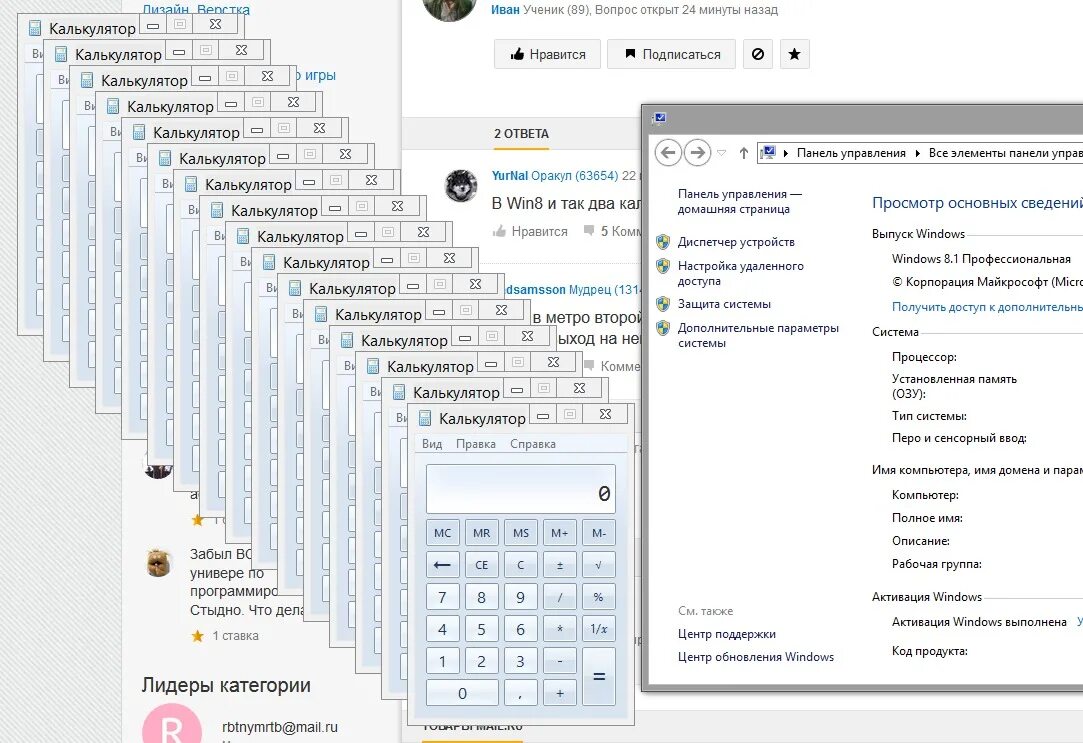The image size is (1083, 743).
Task: Click the backspace arrow calculator key
Action: coord(442,565)
